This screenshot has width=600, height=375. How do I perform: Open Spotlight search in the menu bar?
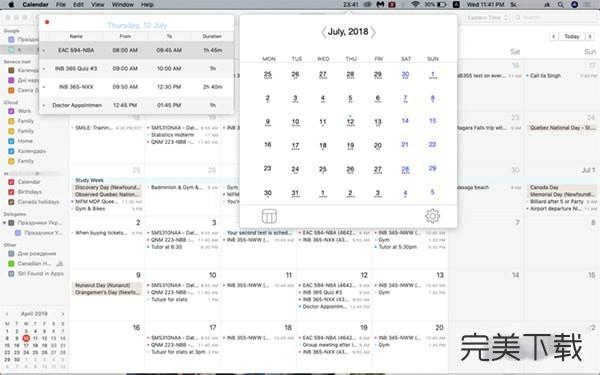point(561,5)
